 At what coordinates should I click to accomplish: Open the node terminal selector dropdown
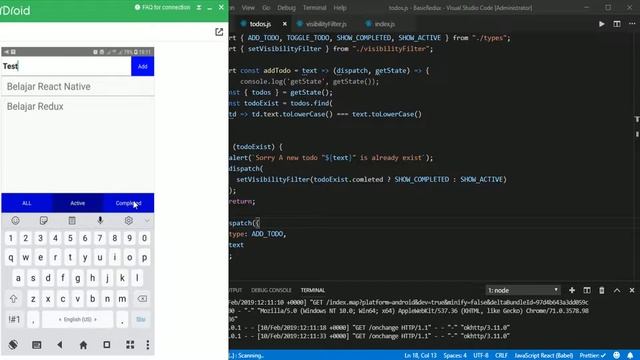[x=523, y=290]
